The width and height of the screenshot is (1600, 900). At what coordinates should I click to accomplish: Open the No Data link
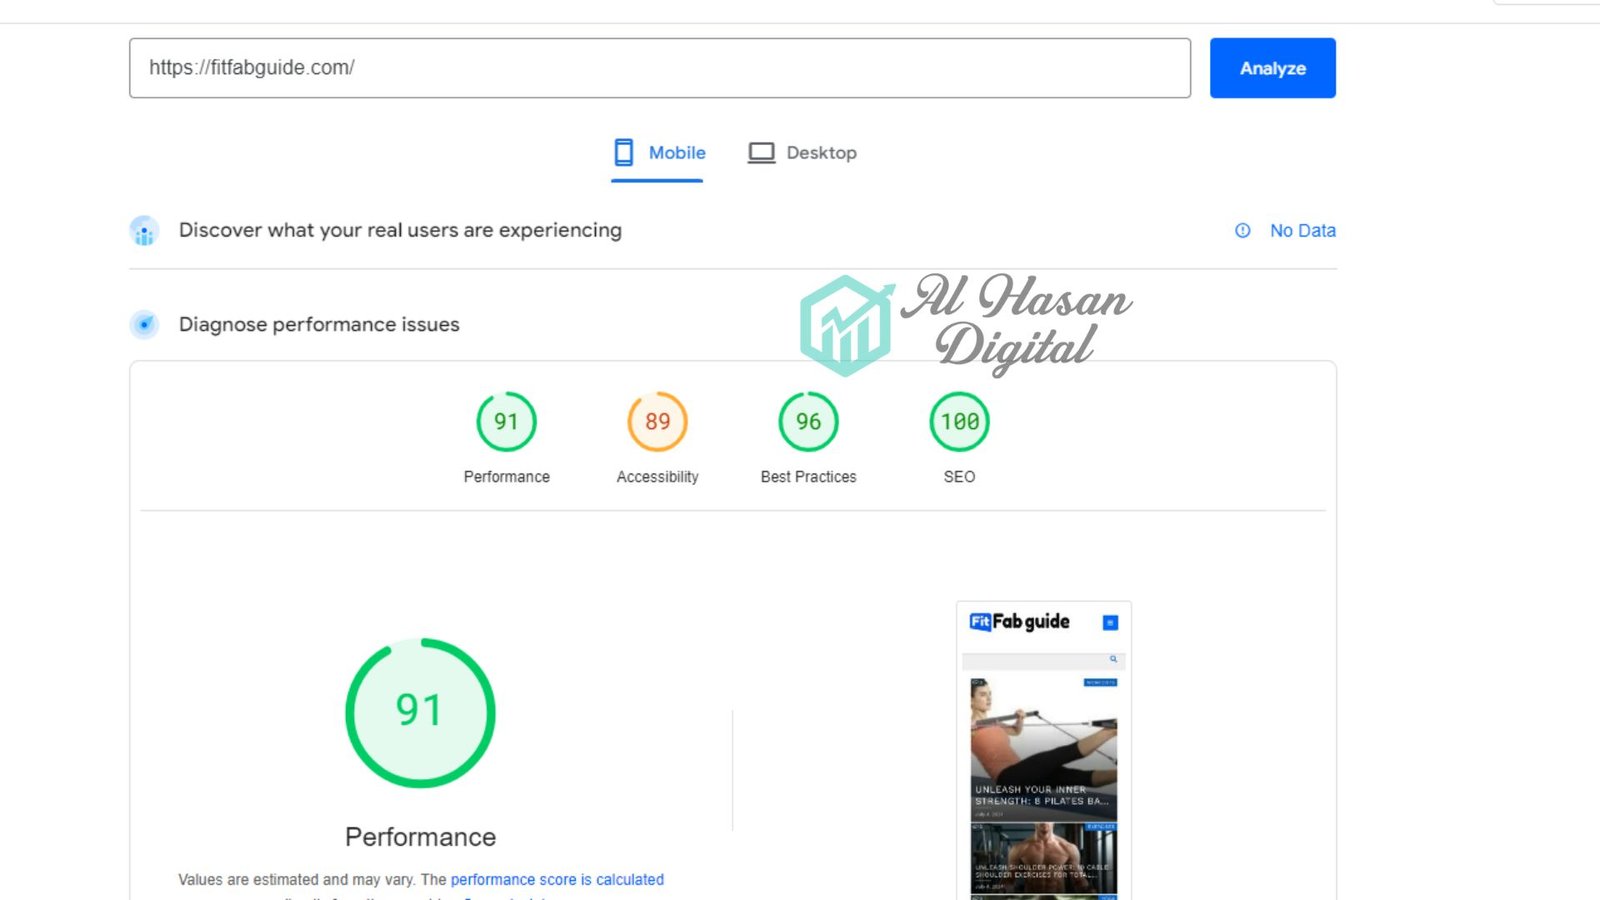(x=1302, y=230)
